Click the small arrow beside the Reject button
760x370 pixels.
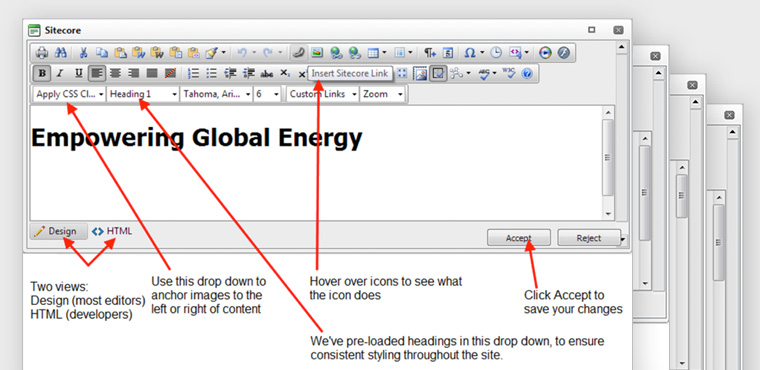[x=623, y=238]
